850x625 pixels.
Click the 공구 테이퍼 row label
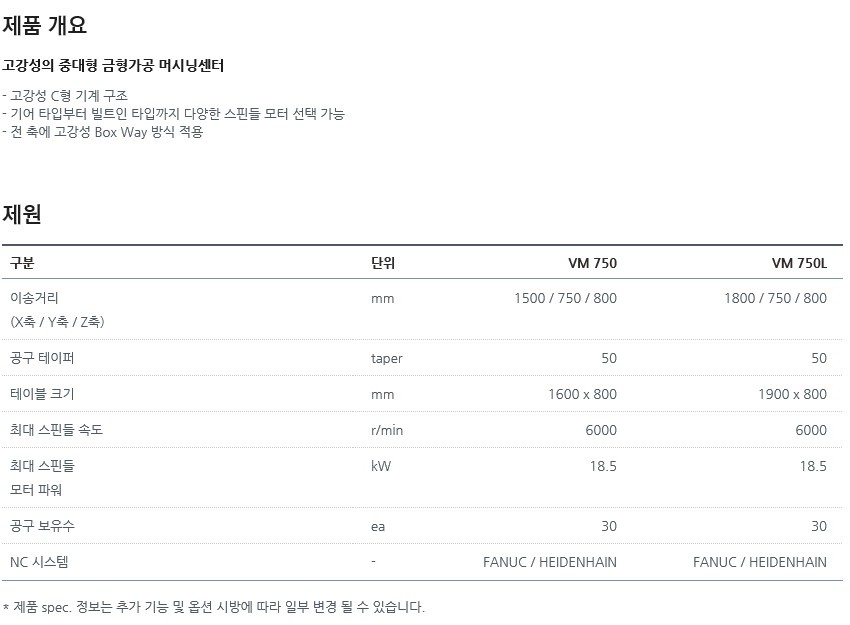[42, 358]
